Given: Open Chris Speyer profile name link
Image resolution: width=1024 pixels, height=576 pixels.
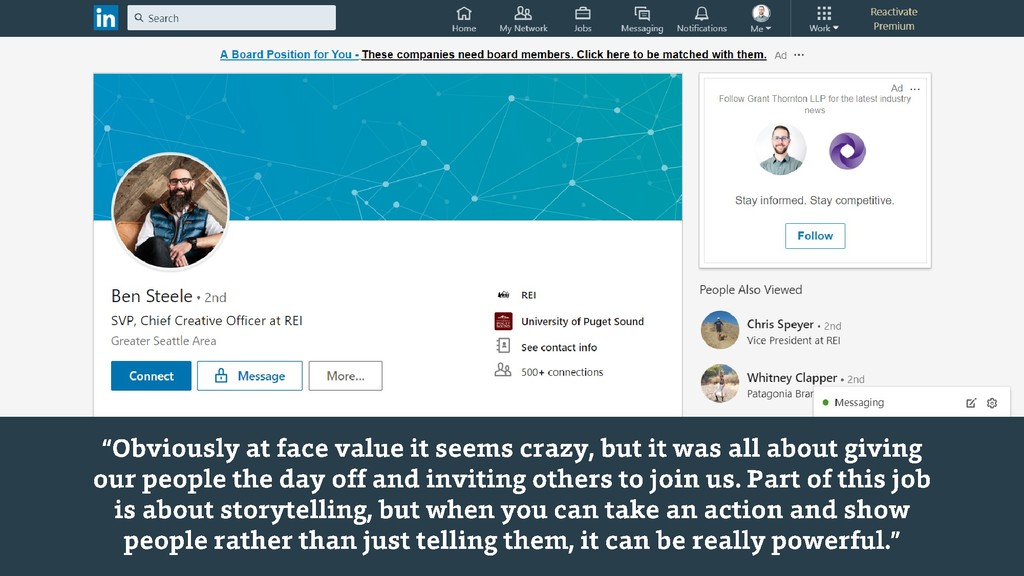Looking at the screenshot, I should point(780,325).
